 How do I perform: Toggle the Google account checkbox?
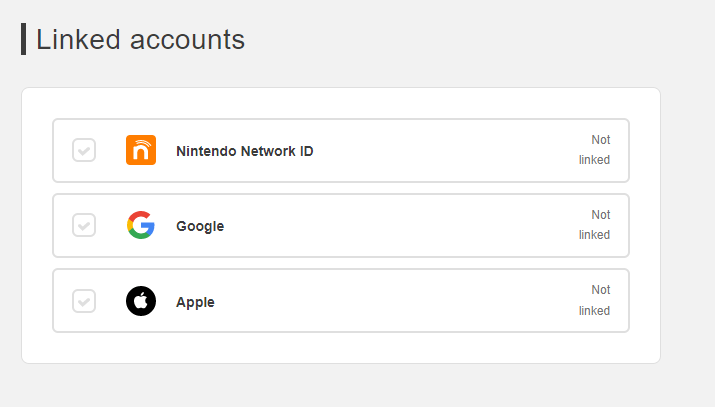84,225
